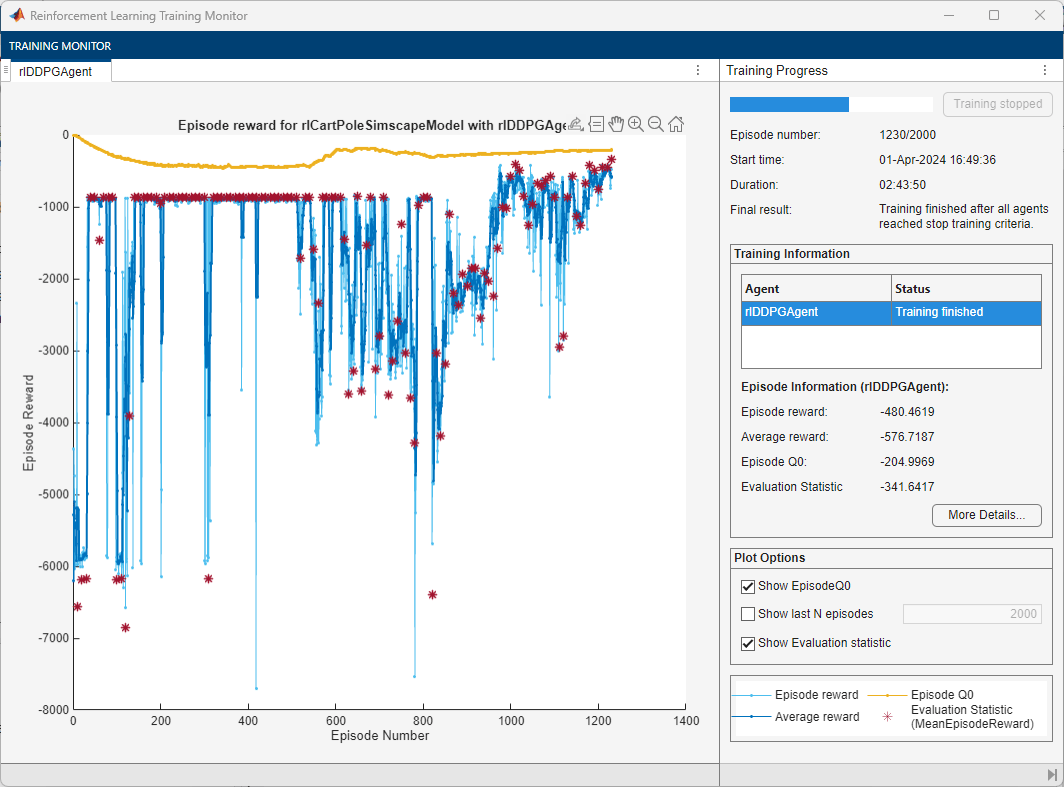Restore plot view with the home icon

(x=676, y=124)
